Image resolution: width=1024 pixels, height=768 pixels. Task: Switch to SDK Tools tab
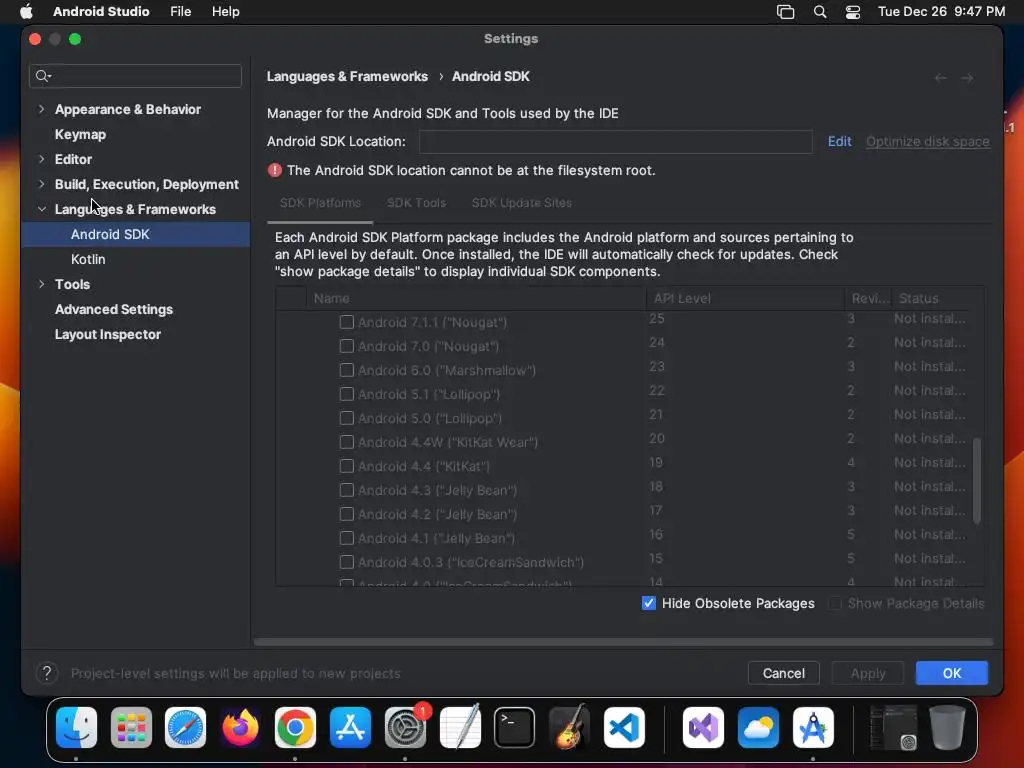[x=416, y=203]
